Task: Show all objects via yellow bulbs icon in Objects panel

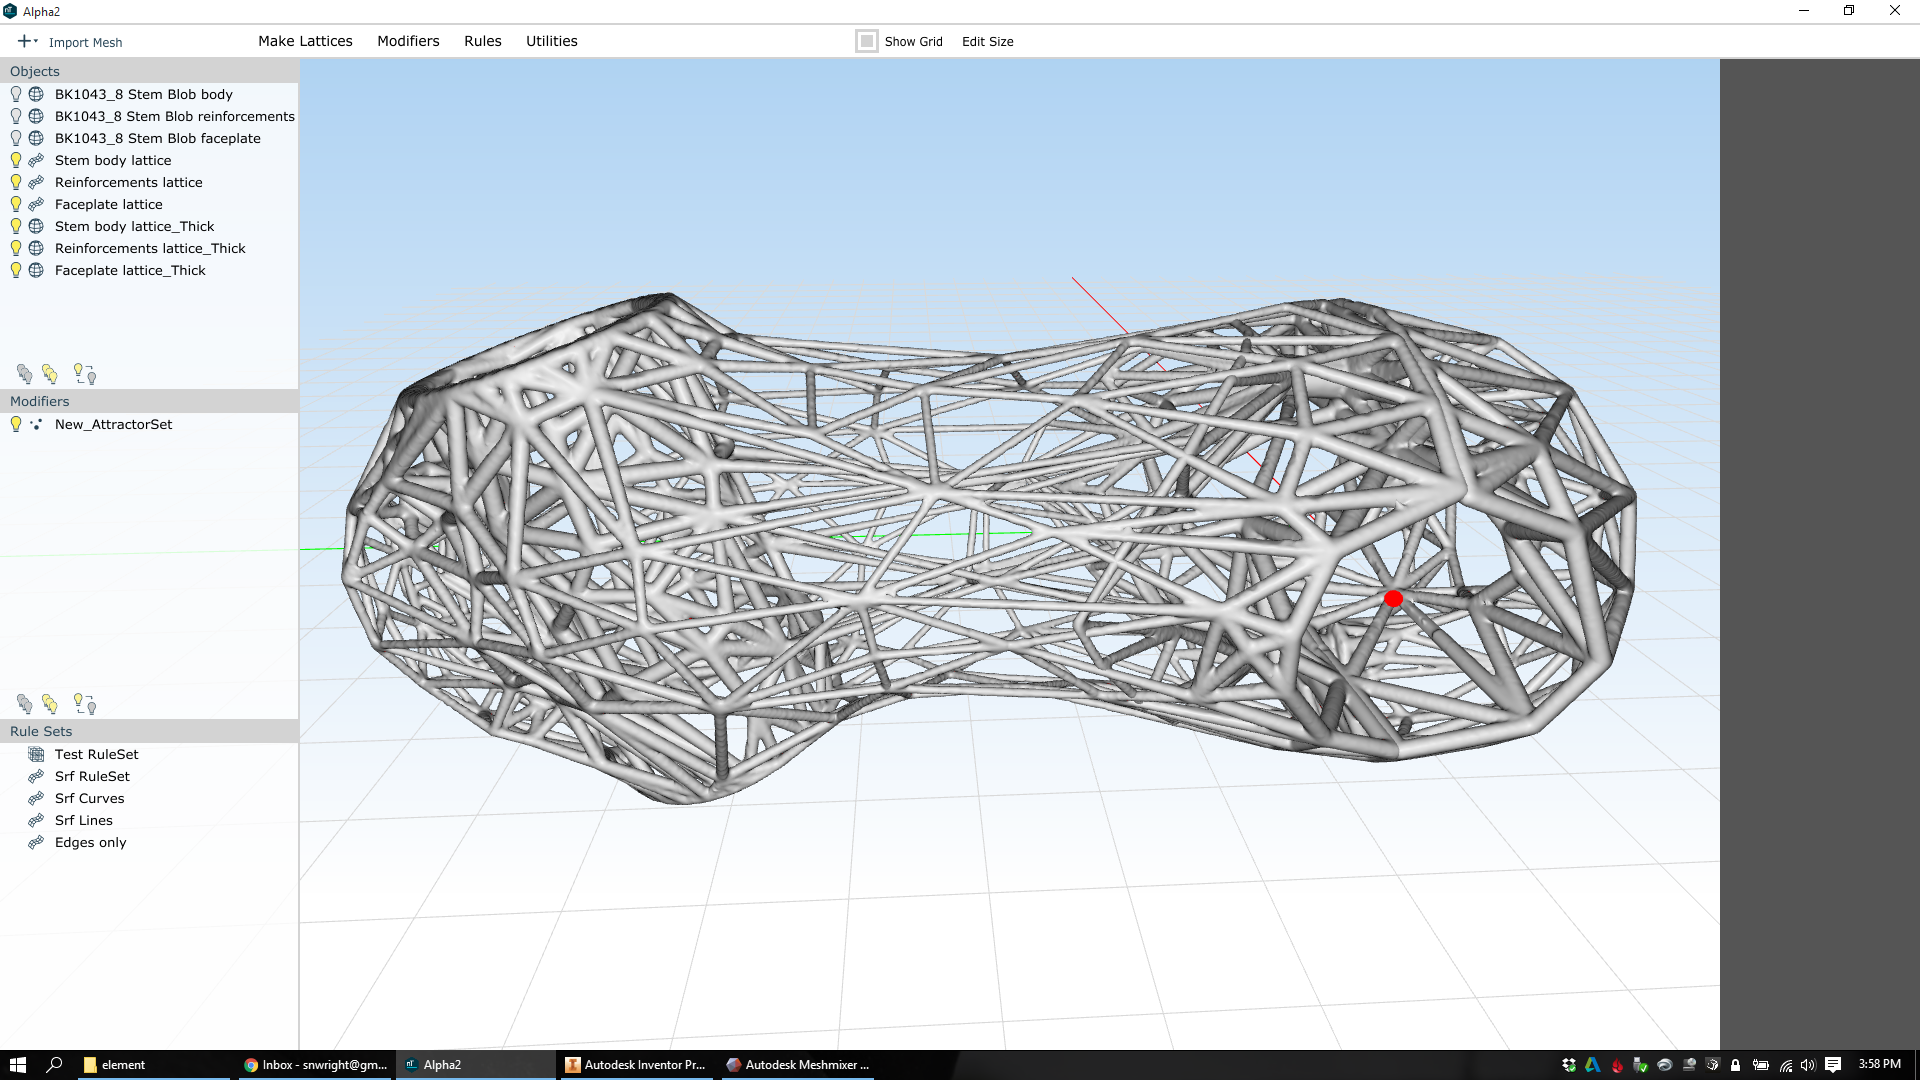Action: point(50,374)
